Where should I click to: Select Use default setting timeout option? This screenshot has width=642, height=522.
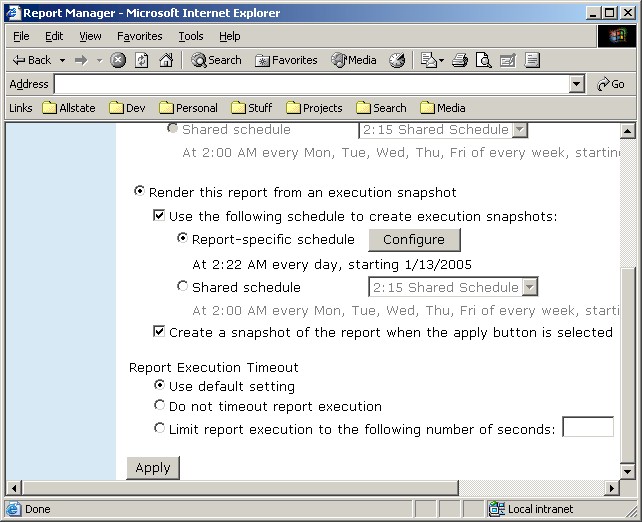tap(159, 385)
